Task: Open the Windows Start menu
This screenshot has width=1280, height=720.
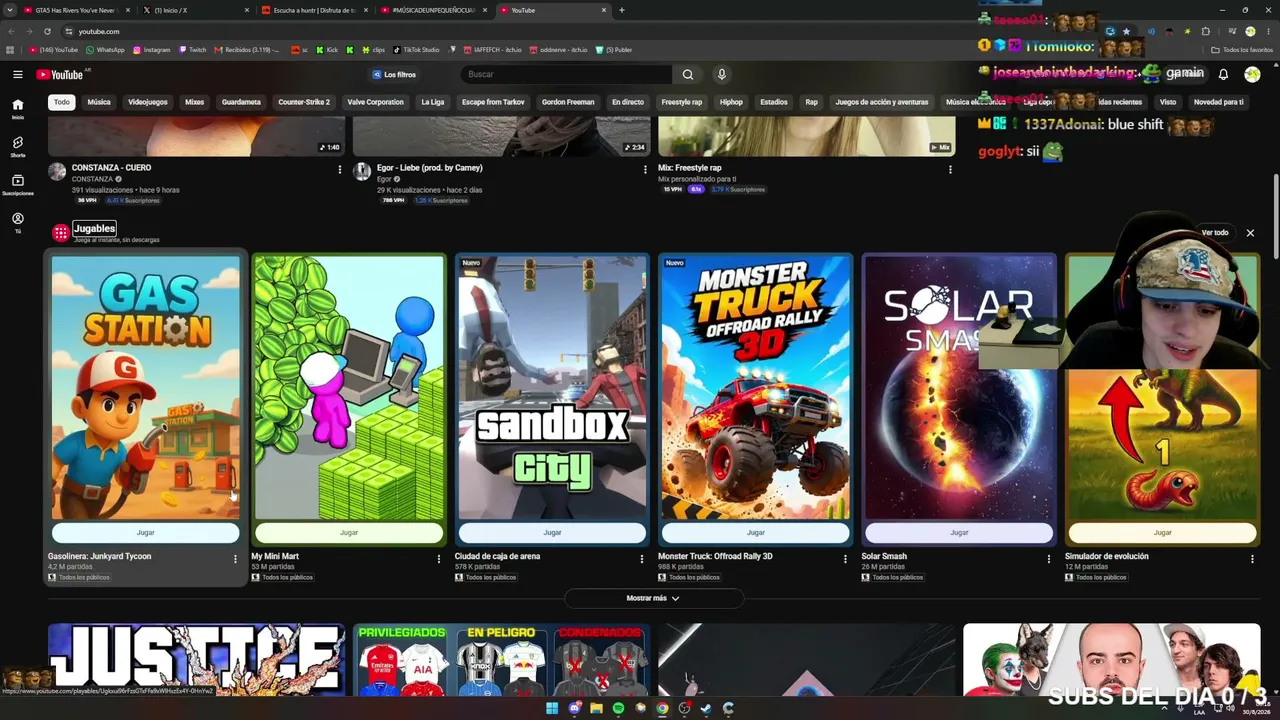Action: pyautogui.click(x=551, y=708)
